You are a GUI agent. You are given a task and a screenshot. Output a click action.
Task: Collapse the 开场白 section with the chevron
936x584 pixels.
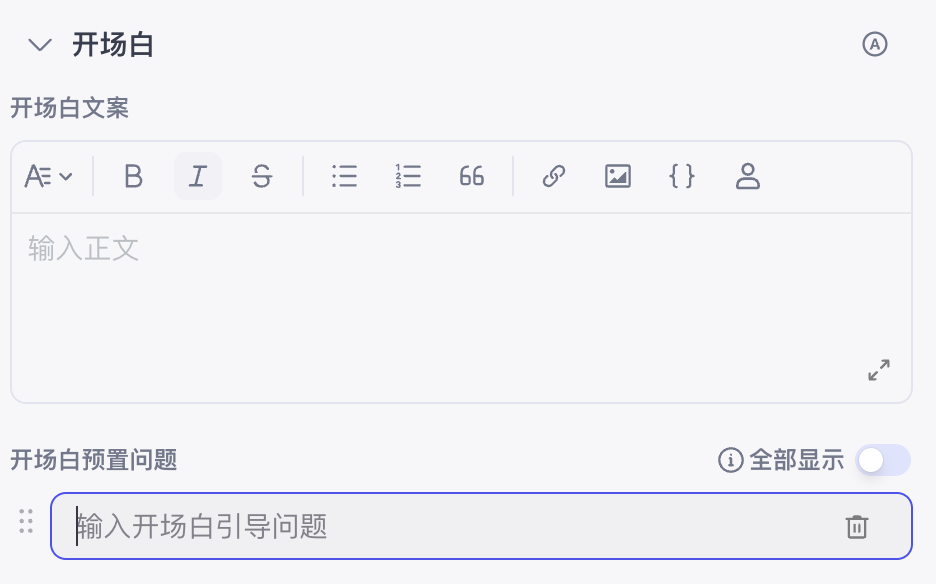(40, 45)
